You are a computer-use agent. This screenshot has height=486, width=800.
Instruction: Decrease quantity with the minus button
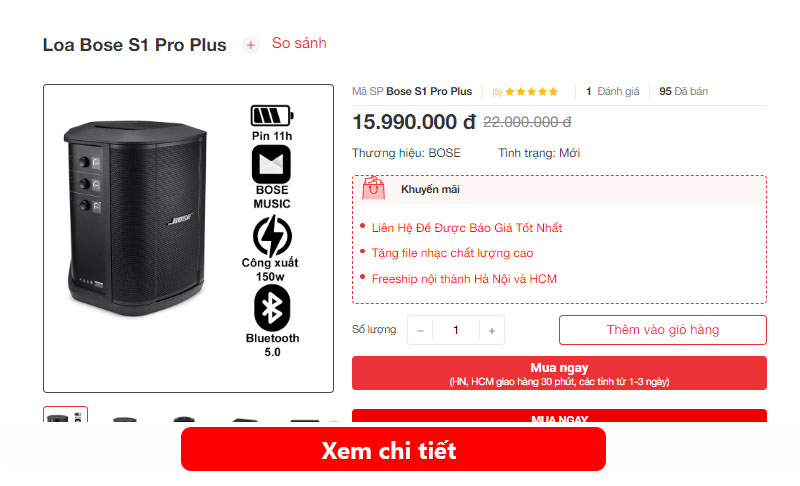coord(420,330)
